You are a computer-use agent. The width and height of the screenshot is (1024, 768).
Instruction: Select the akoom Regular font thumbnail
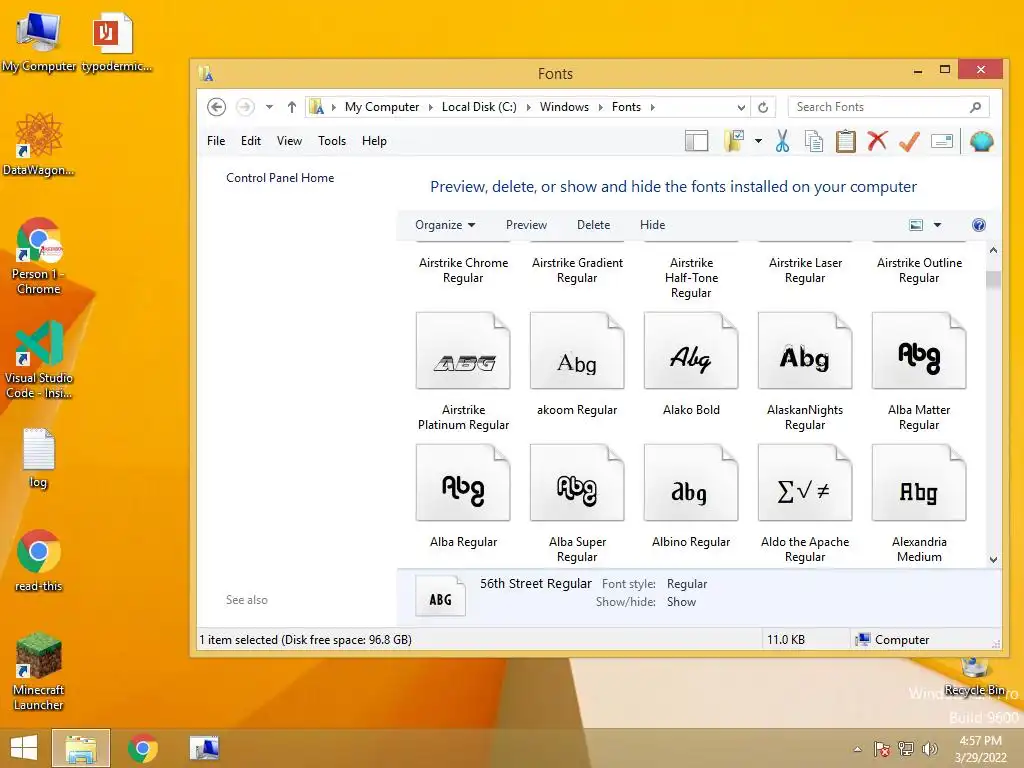tap(577, 351)
